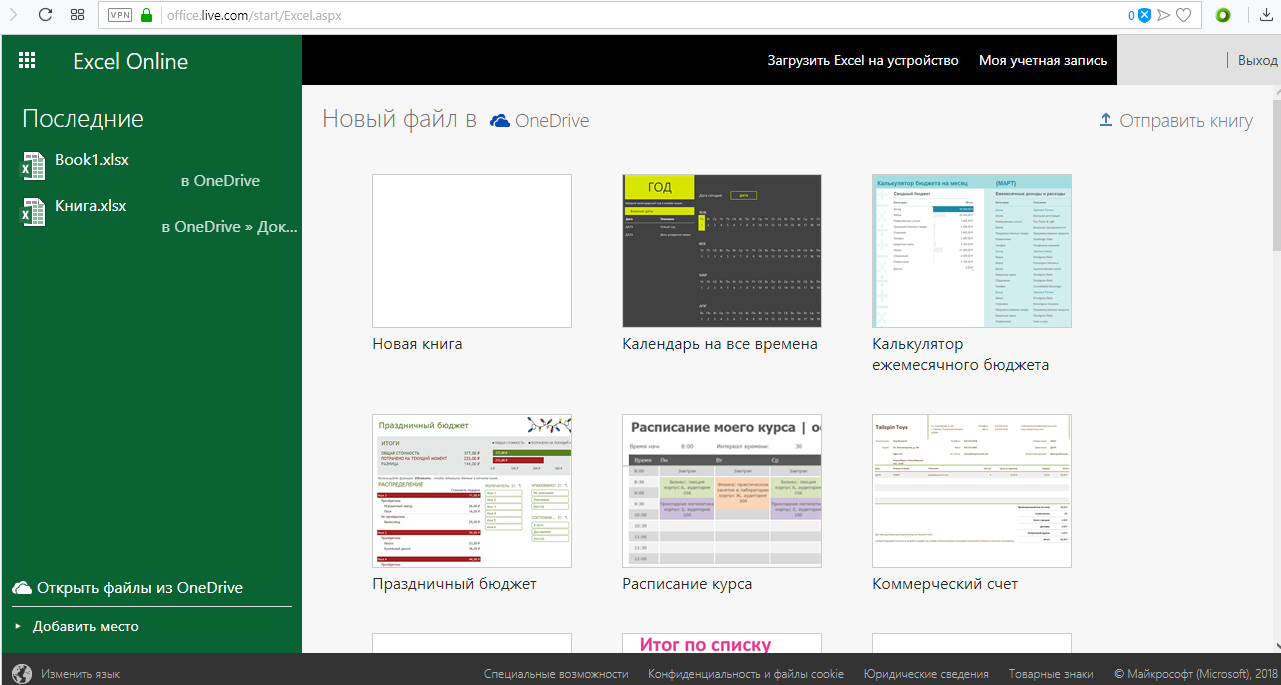This screenshot has width=1281, height=685.
Task: Open the blue ad blocker shield badge
Action: coord(1145,15)
